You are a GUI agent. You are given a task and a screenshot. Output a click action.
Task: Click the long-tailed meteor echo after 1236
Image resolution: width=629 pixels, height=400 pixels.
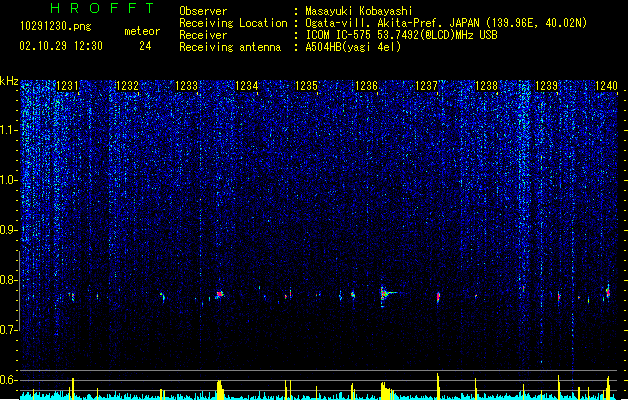387,295
